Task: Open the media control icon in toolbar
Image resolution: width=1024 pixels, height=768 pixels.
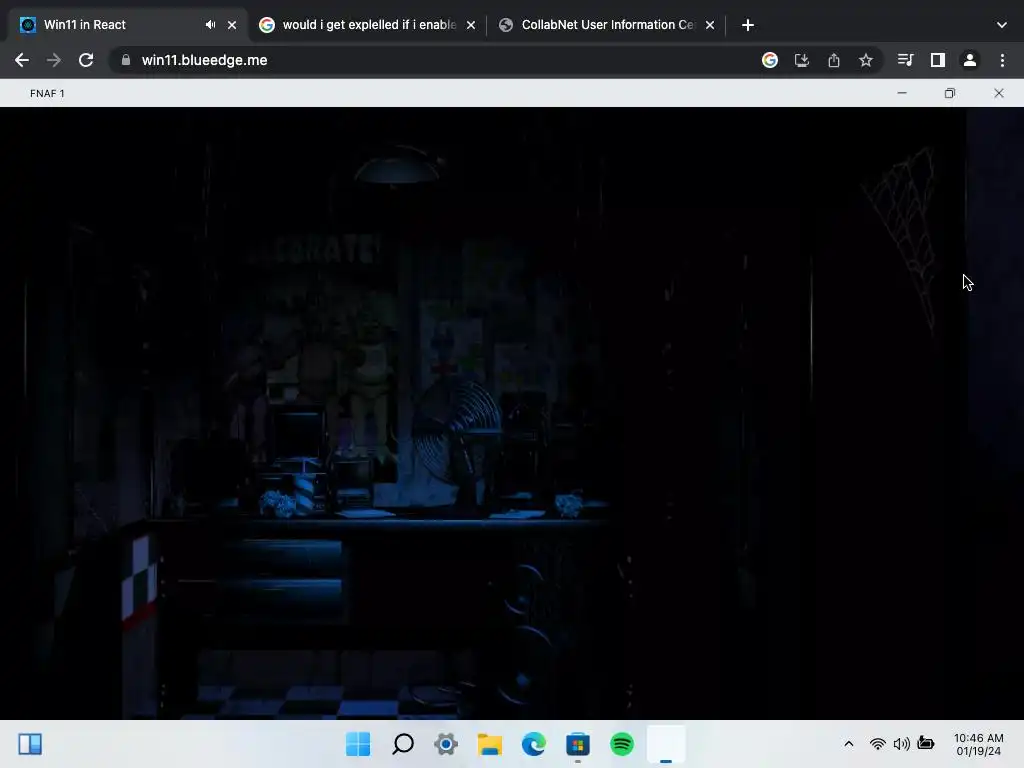Action: (x=905, y=60)
